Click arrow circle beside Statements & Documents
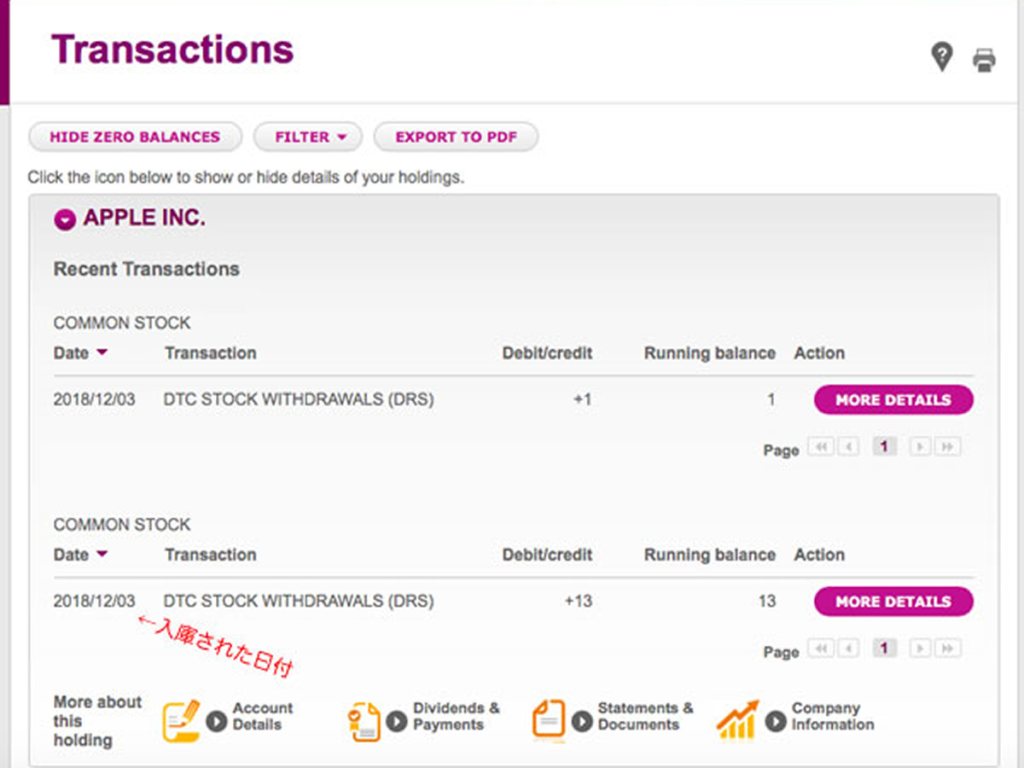This screenshot has height=768, width=1024. [x=583, y=721]
